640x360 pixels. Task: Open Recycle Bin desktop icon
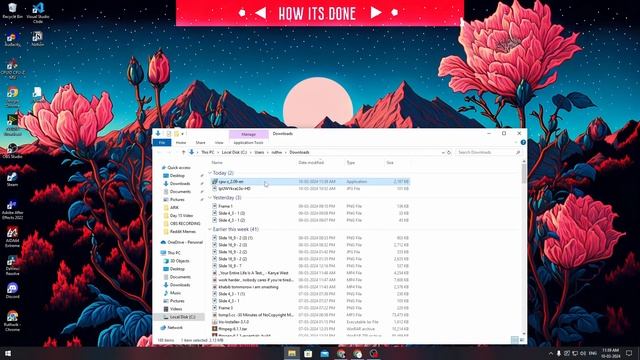point(12,11)
